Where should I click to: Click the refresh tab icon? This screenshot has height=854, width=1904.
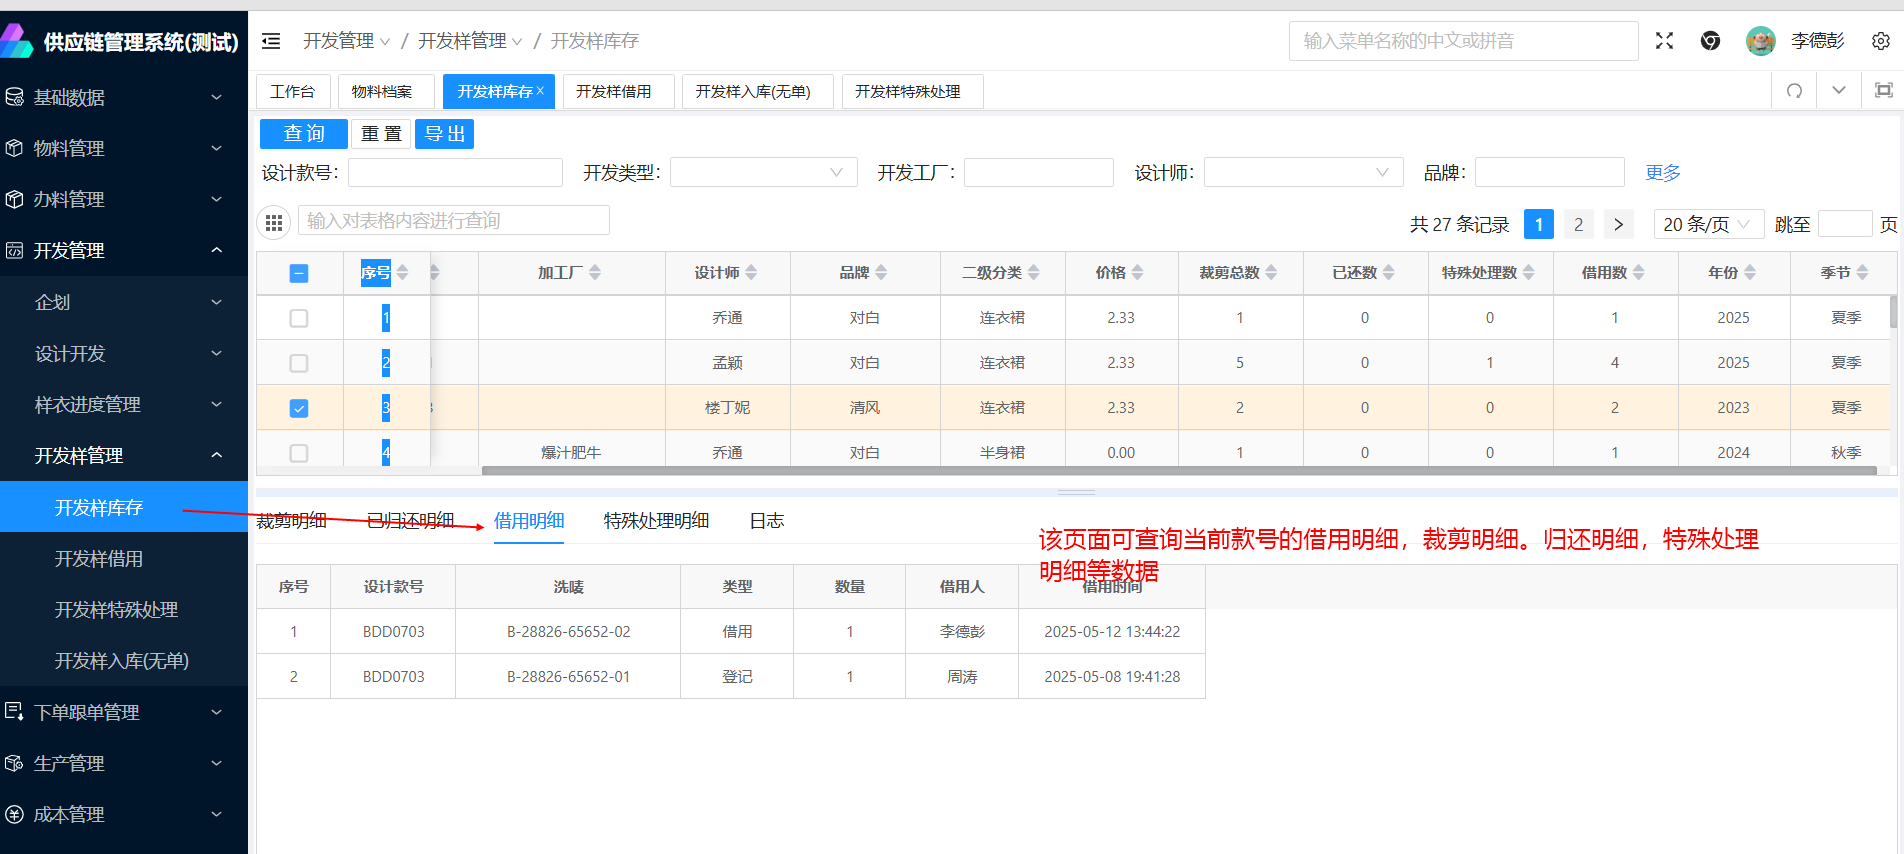[1794, 91]
